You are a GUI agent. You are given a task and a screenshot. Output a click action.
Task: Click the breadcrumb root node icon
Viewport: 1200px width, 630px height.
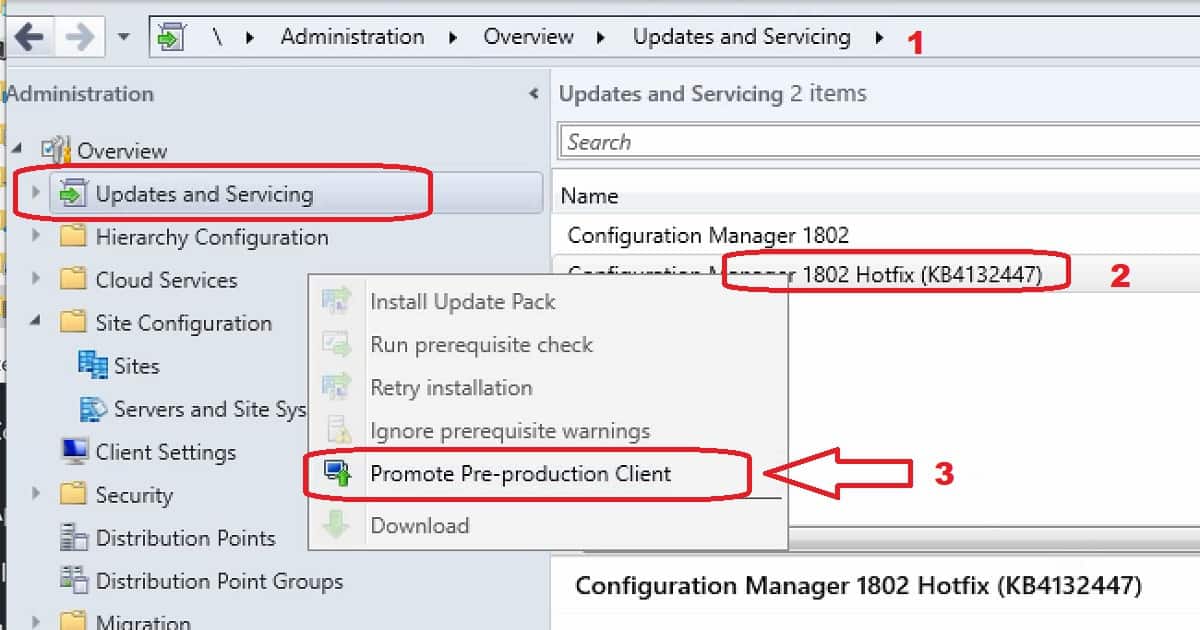pyautogui.click(x=172, y=38)
